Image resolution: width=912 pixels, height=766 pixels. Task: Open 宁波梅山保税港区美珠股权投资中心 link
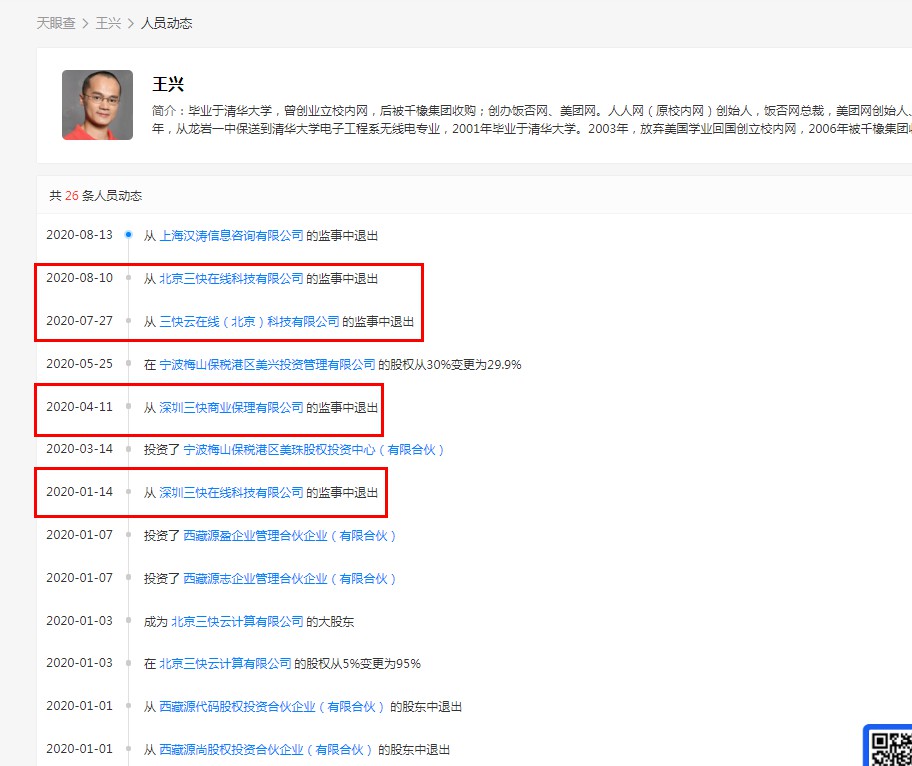314,450
